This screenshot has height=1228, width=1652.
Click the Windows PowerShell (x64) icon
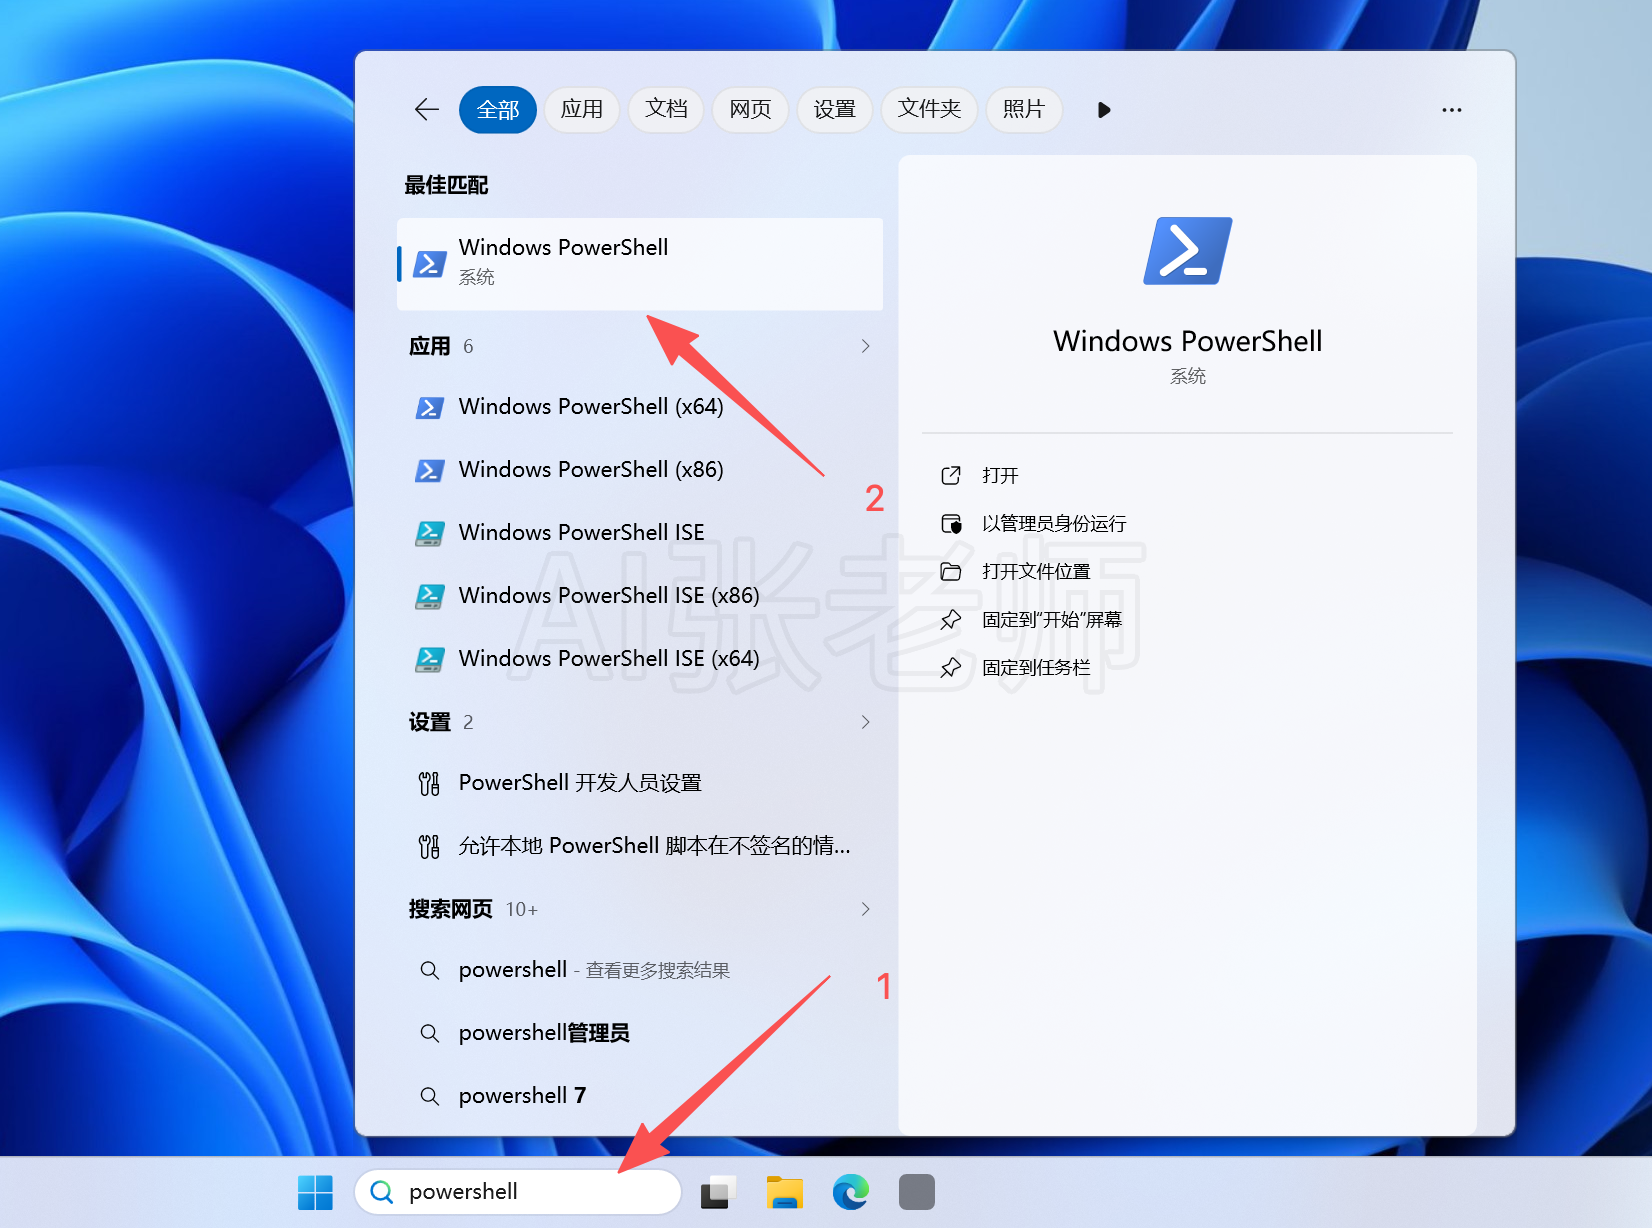(430, 408)
